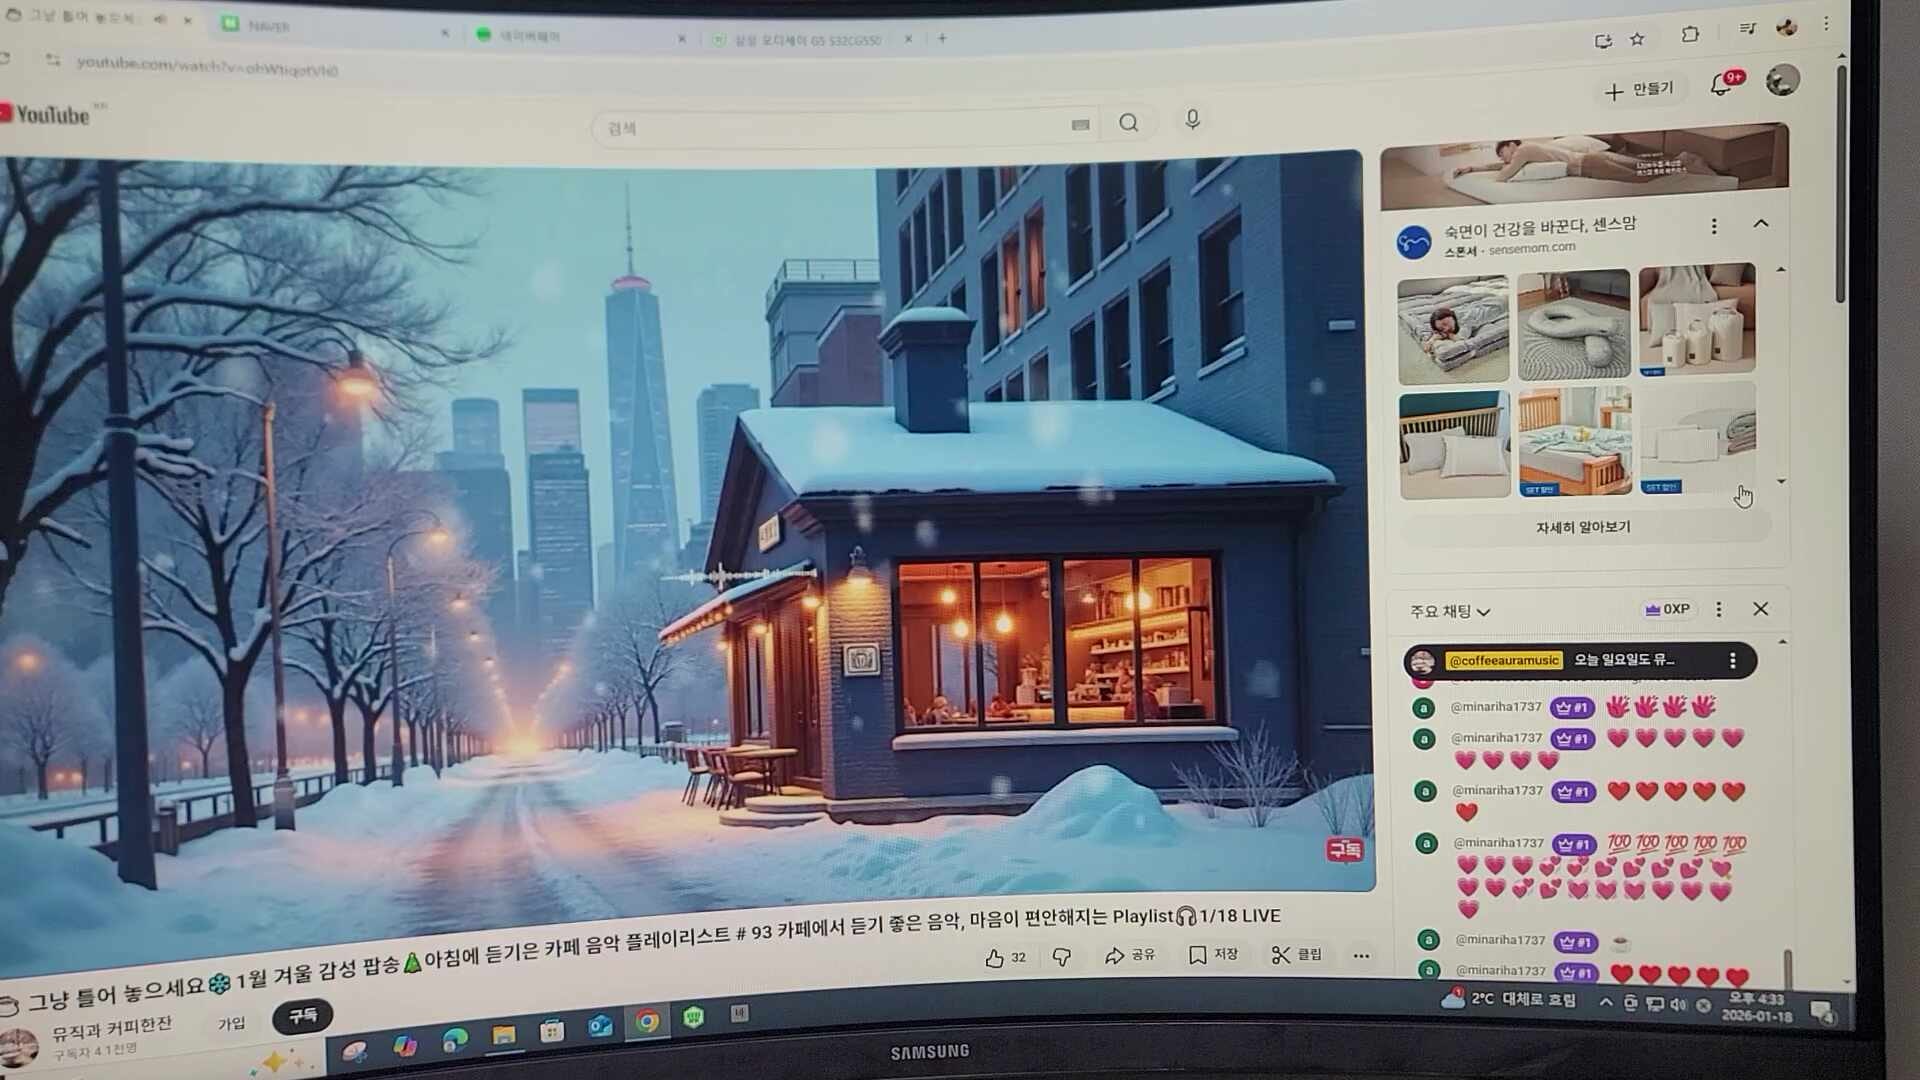Open the ad options three-dot menu
The image size is (1920, 1080).
[1714, 227]
